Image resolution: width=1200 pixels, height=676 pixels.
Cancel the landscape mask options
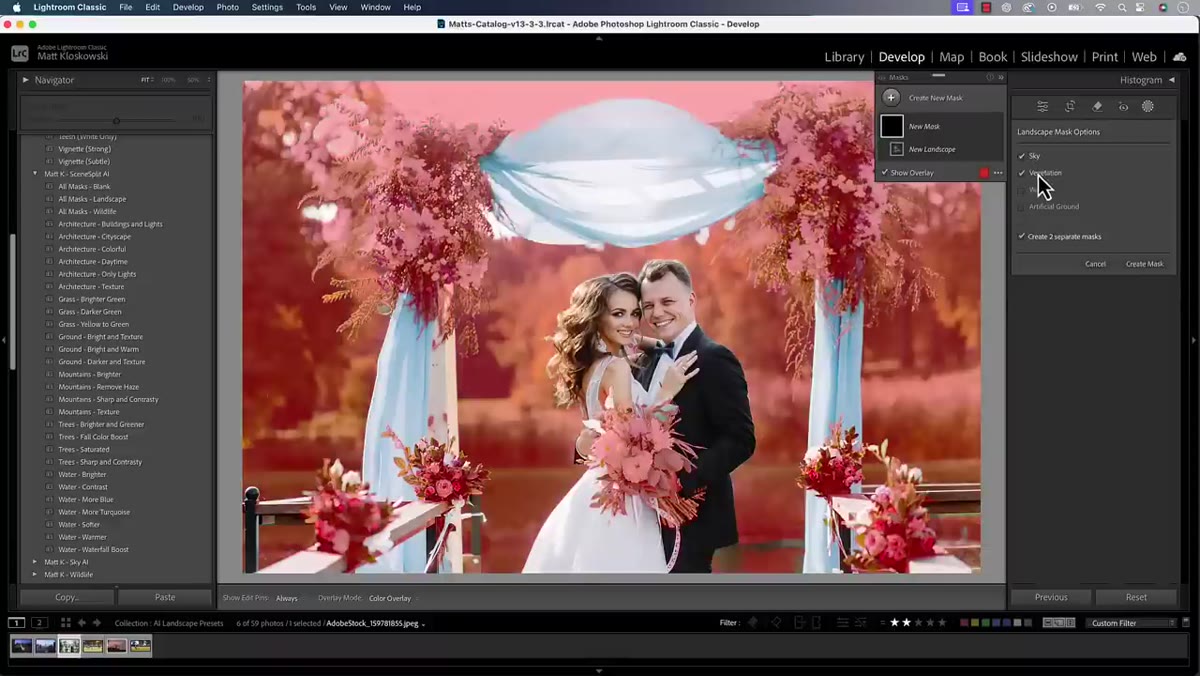pyautogui.click(x=1095, y=264)
